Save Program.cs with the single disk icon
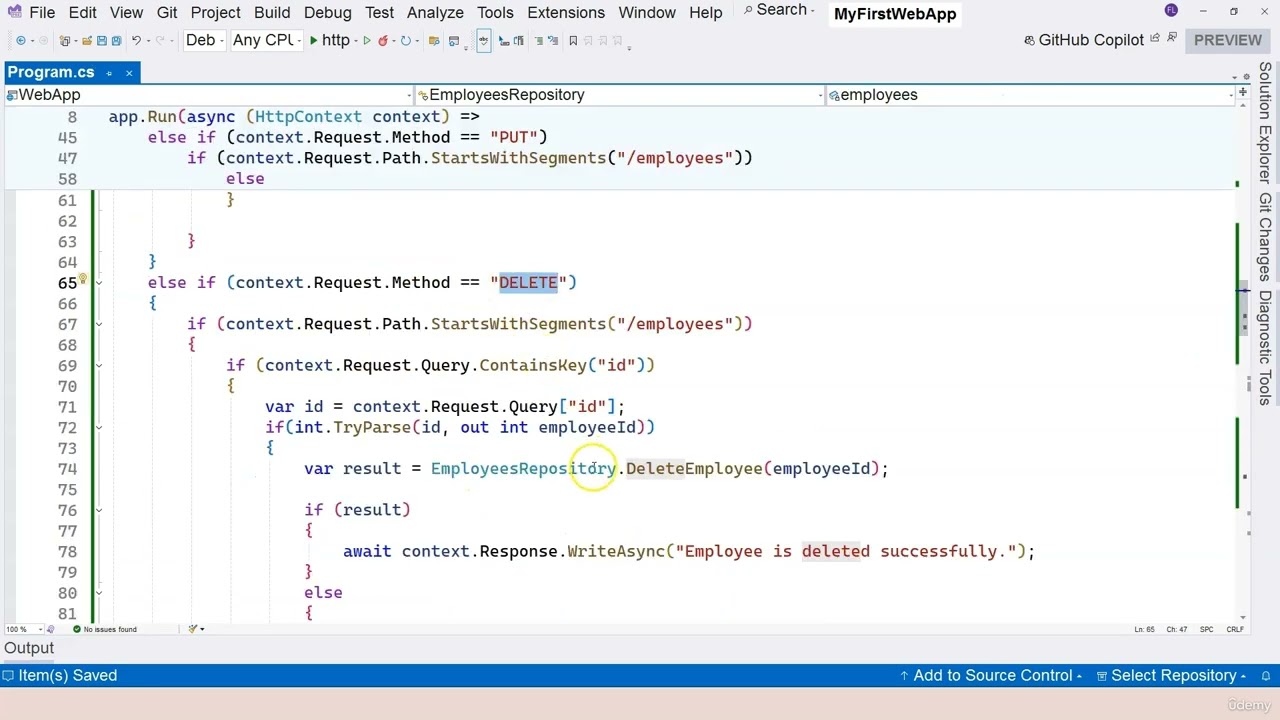Screen dimensions: 1280x720 pos(102,40)
